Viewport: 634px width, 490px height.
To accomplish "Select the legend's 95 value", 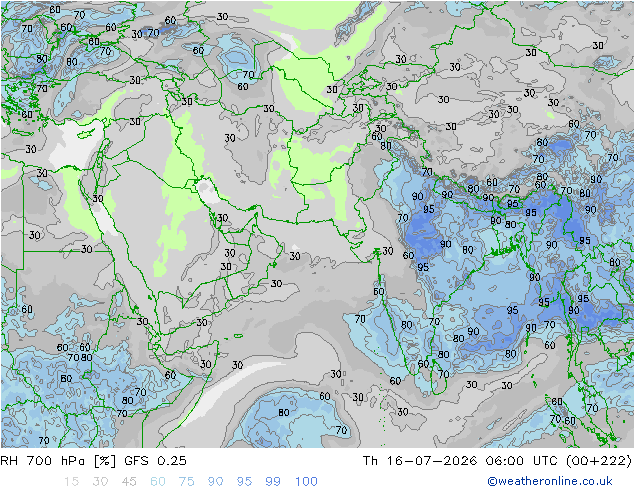I will 244,481.
